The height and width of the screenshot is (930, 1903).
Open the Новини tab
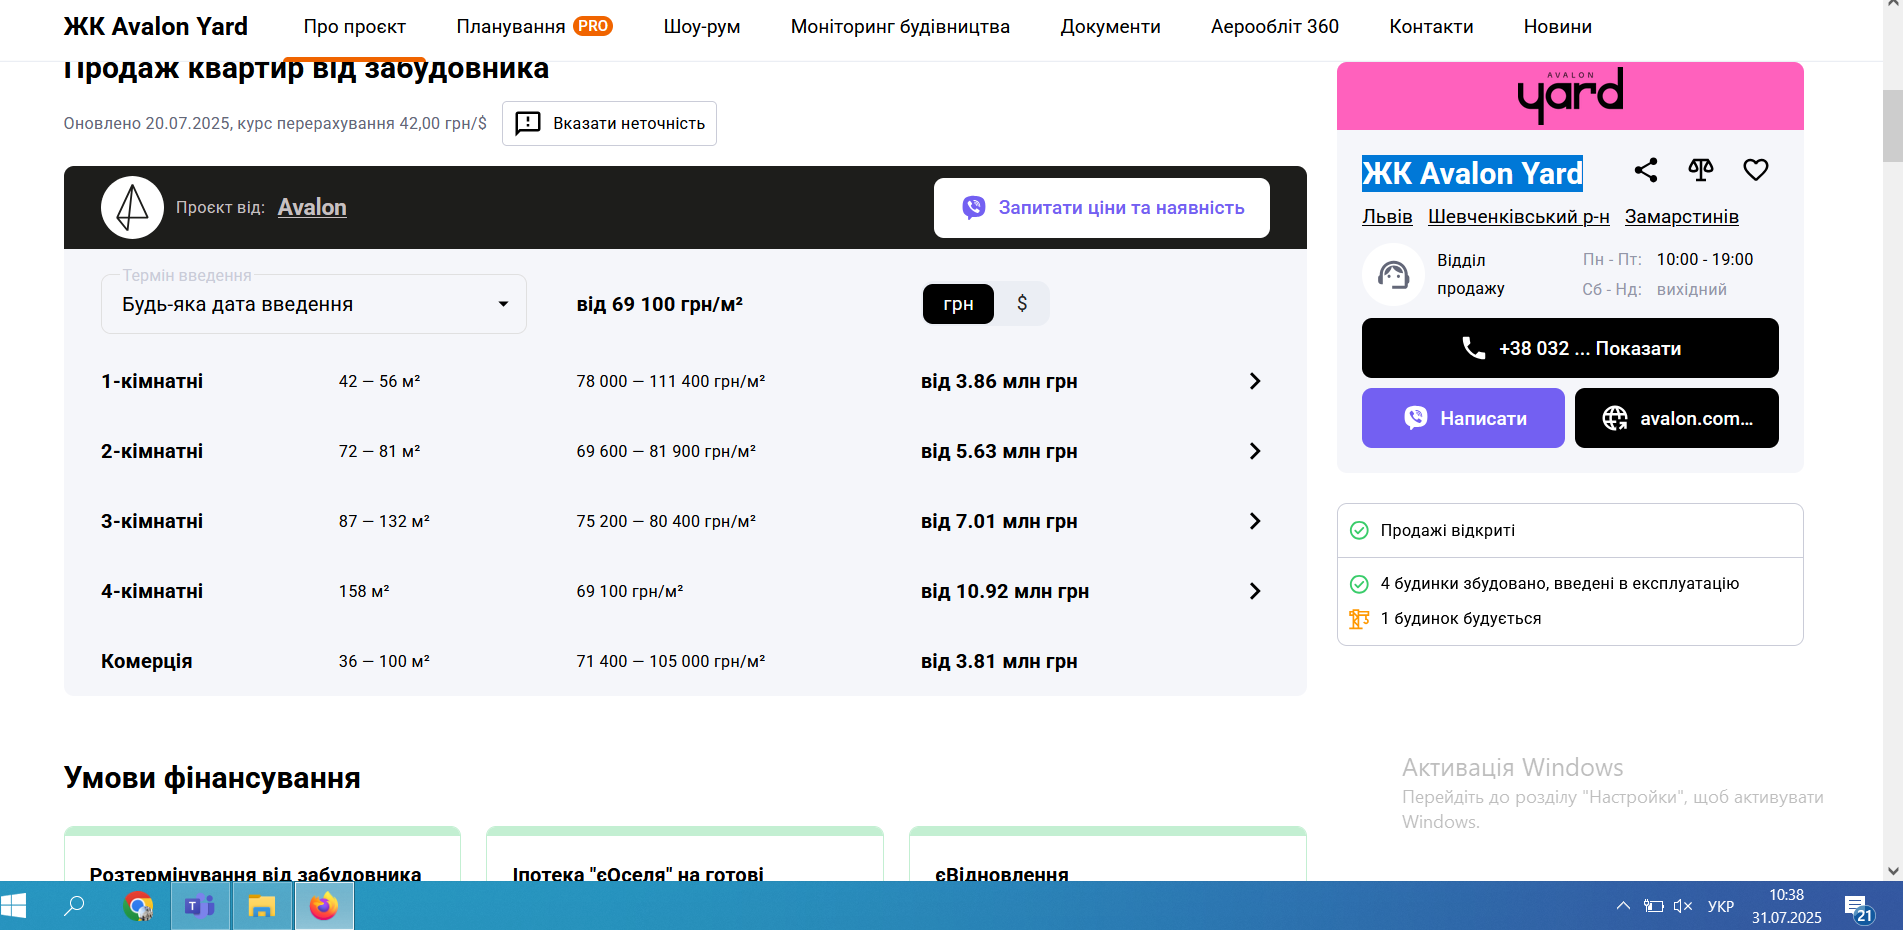pyautogui.click(x=1557, y=27)
